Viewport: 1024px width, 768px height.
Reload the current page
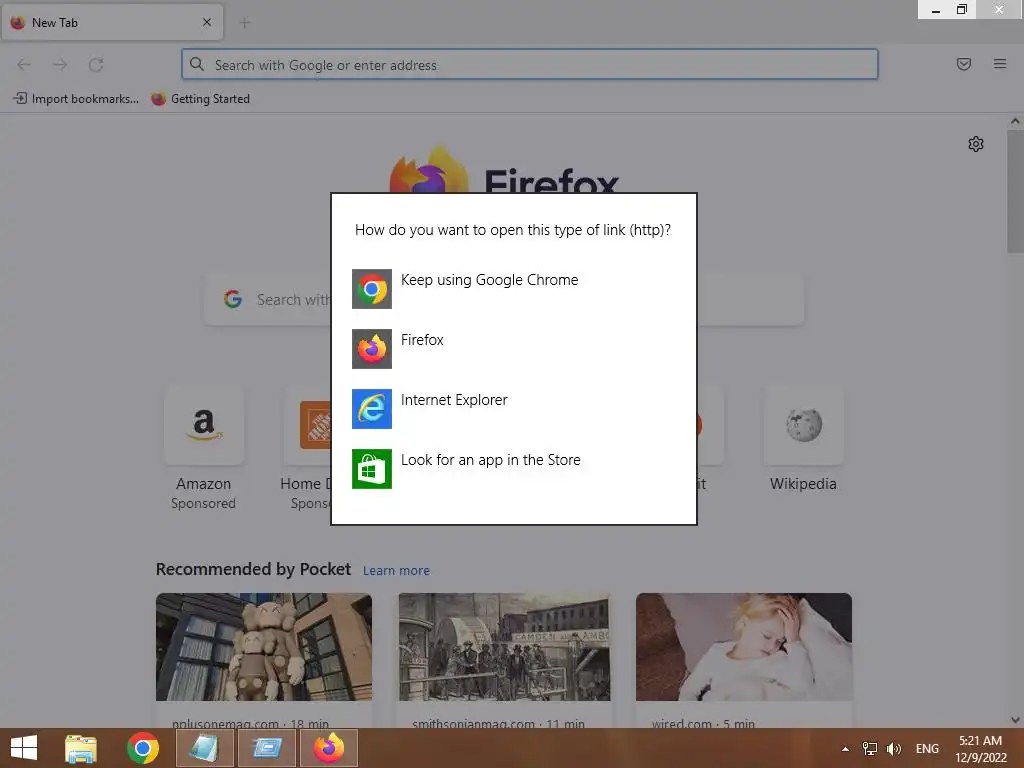click(96, 65)
